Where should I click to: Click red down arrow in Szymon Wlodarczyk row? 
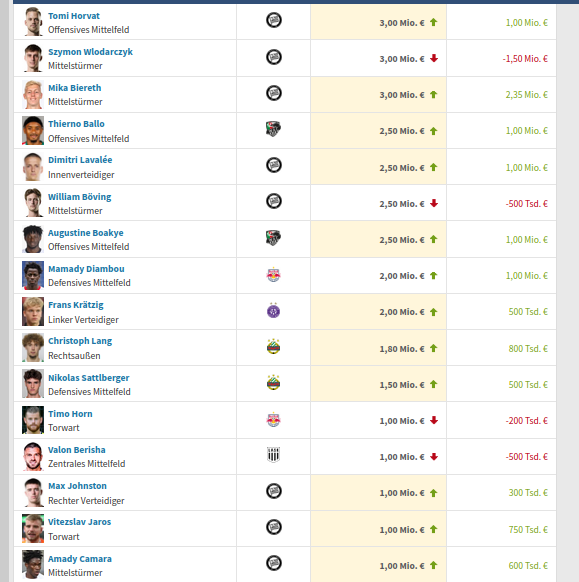coord(434,58)
